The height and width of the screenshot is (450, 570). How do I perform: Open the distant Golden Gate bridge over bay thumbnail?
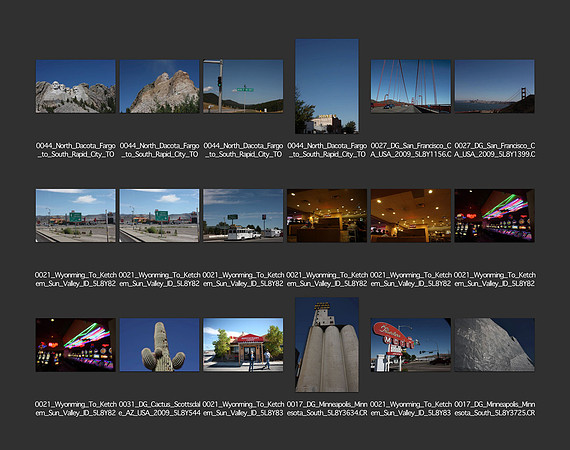pos(495,87)
